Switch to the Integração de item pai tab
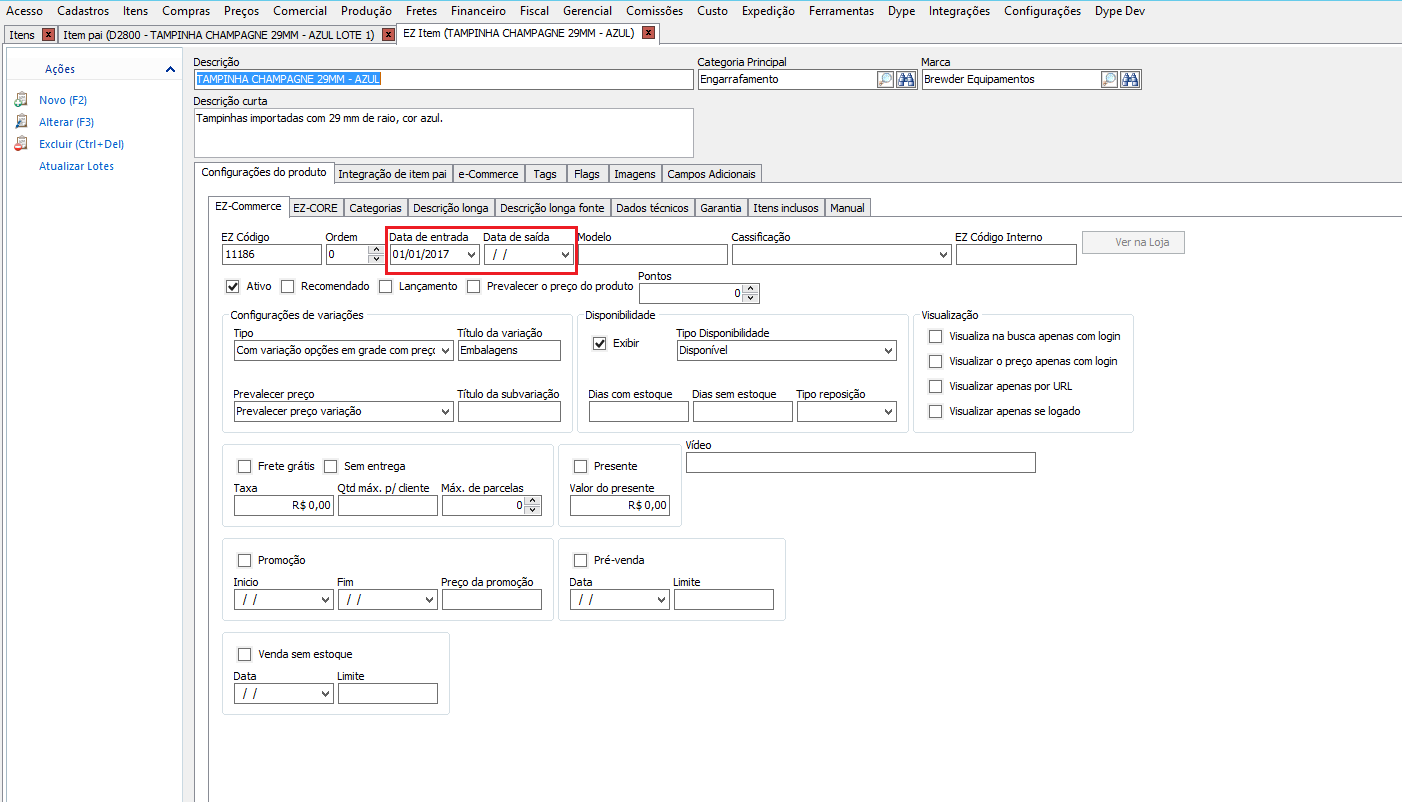 coord(393,174)
